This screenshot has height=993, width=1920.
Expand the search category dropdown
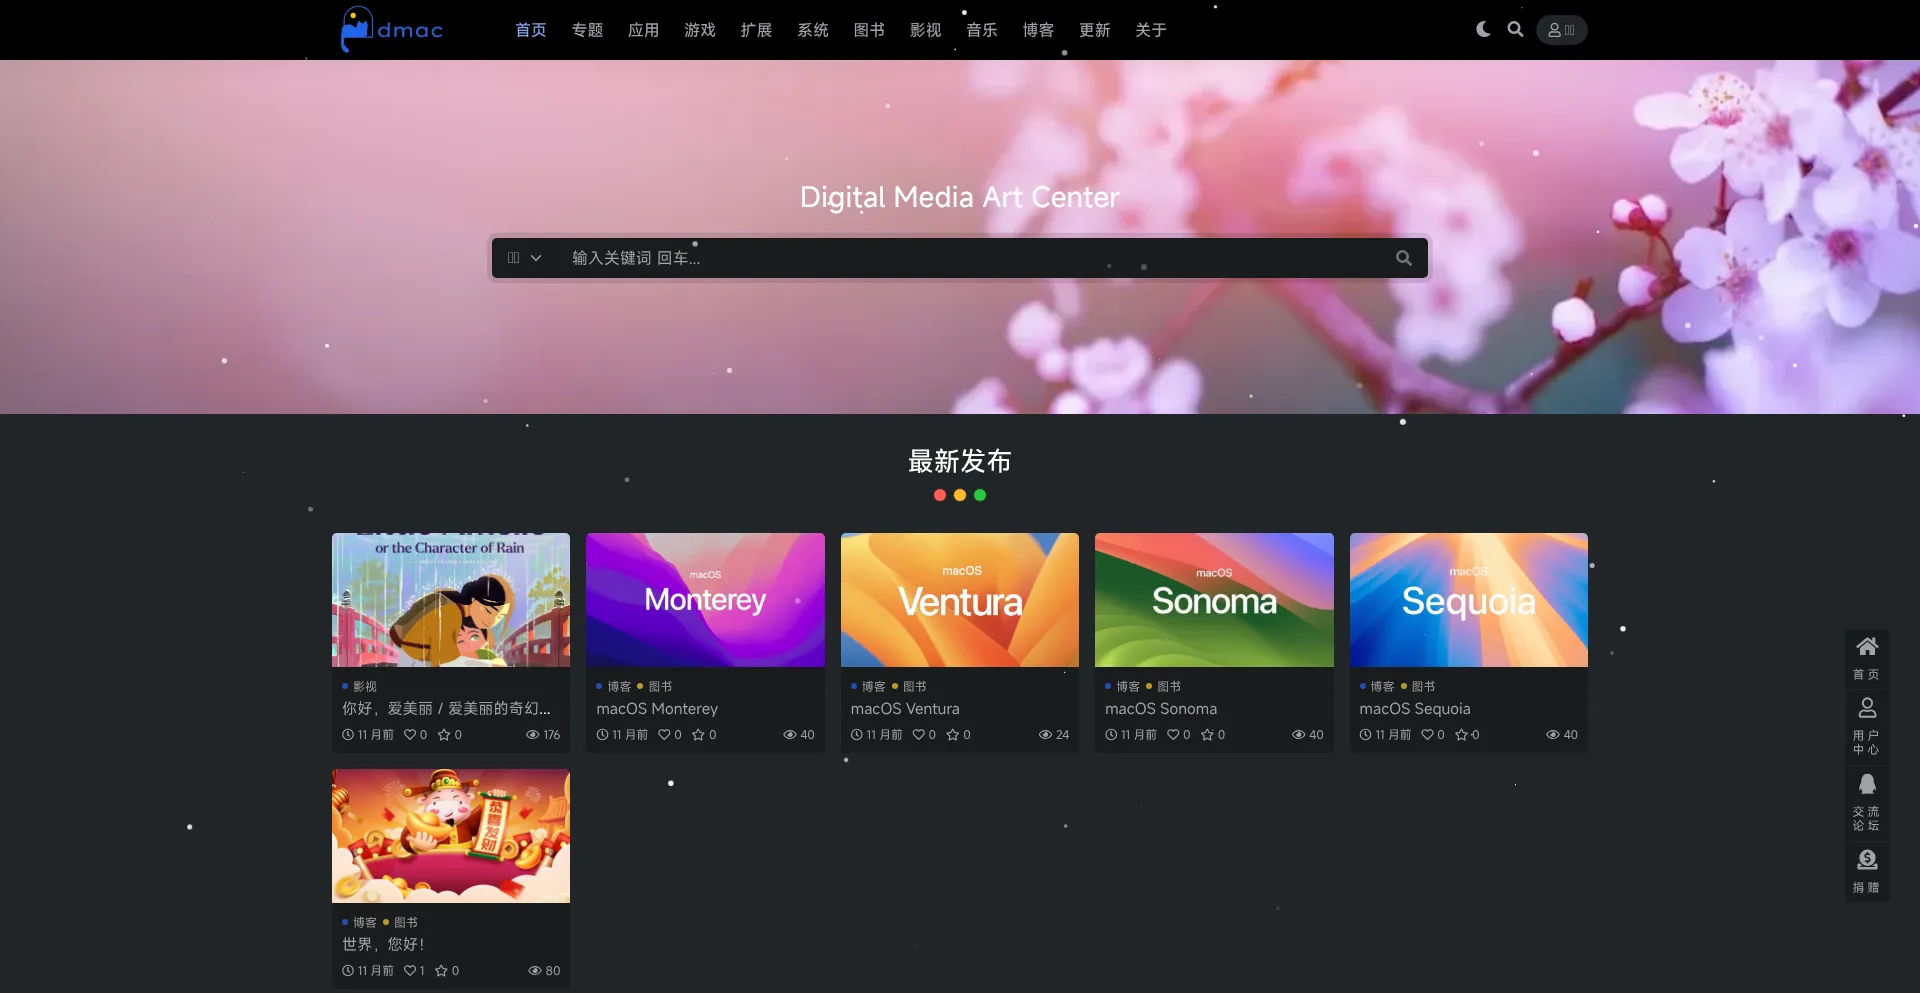click(x=525, y=258)
